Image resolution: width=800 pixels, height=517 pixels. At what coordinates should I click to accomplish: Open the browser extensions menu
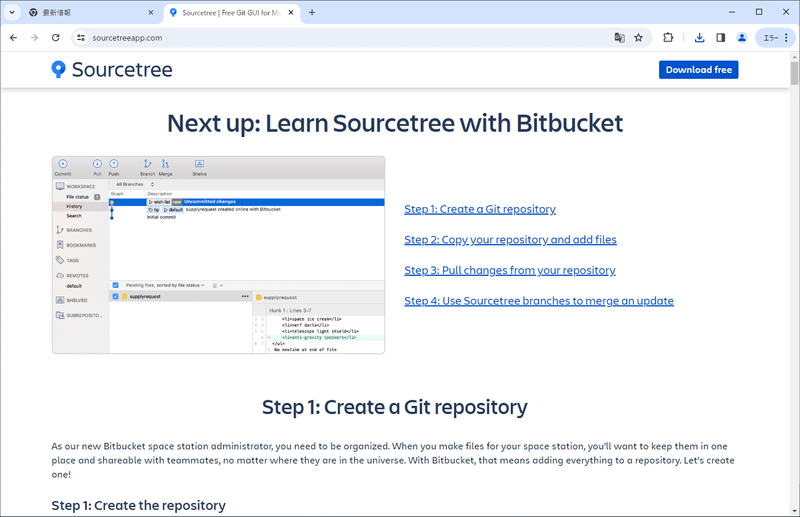tap(668, 38)
